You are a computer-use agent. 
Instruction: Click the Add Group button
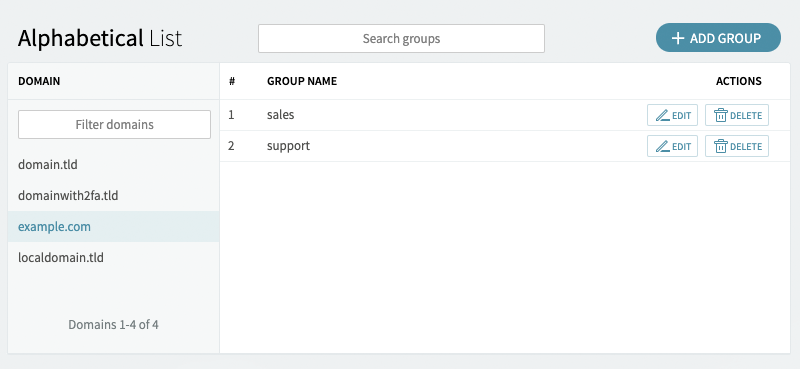click(x=718, y=38)
